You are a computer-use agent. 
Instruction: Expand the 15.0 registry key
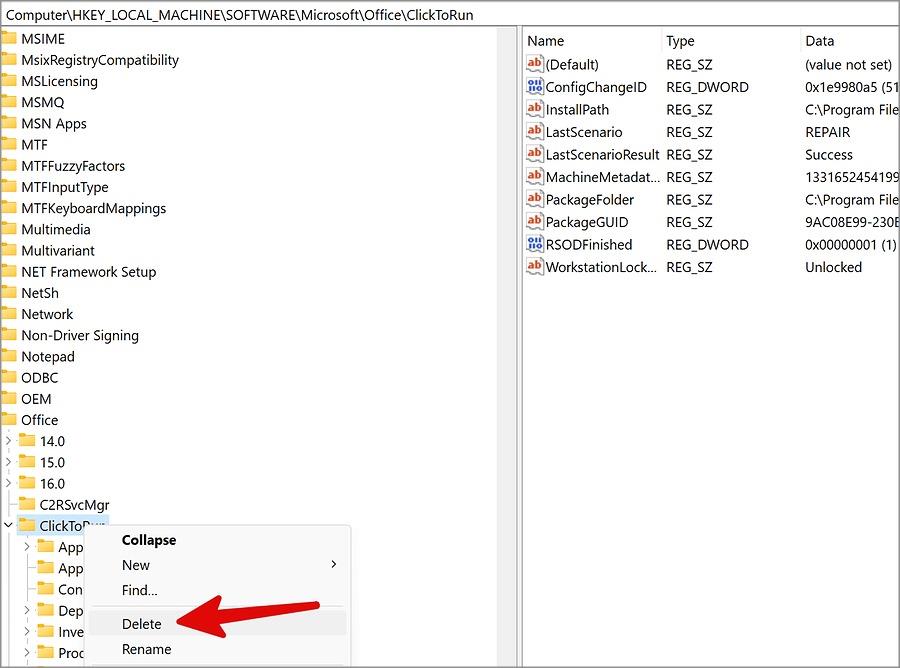point(8,462)
